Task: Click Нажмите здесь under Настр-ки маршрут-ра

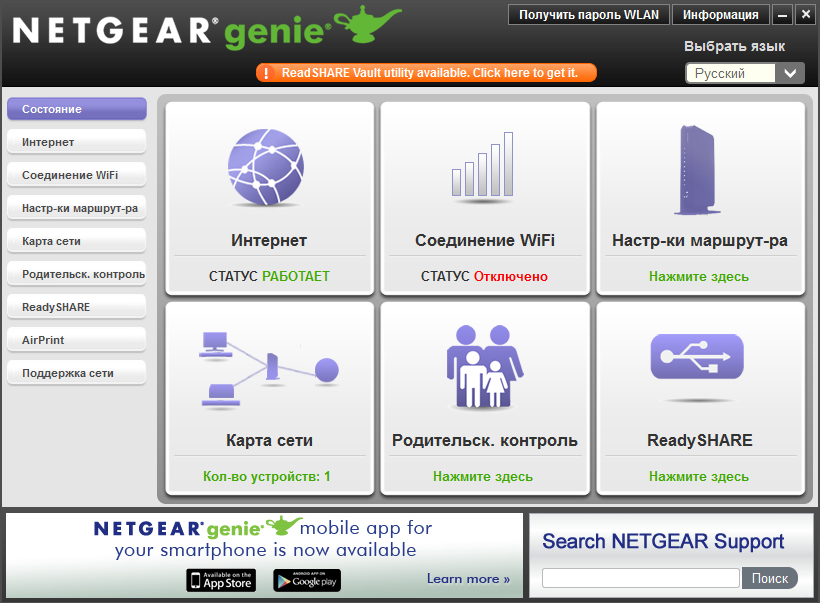Action: coord(699,276)
